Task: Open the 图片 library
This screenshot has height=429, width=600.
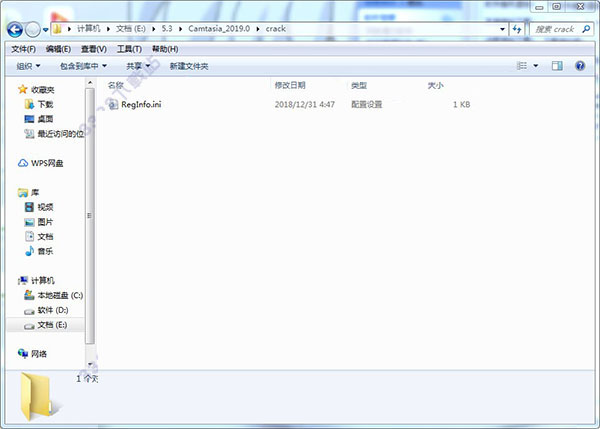Action: [46, 222]
